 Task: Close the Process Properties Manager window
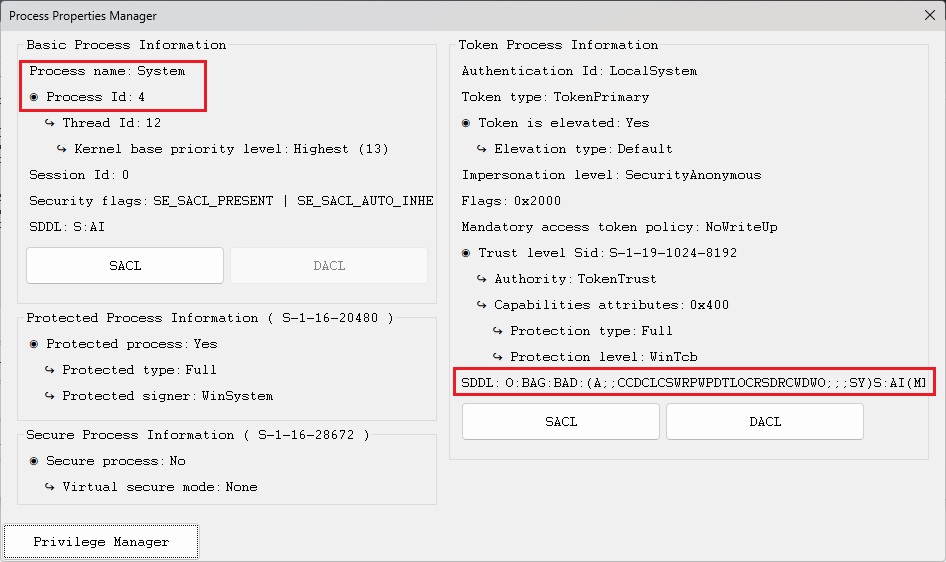click(x=929, y=15)
